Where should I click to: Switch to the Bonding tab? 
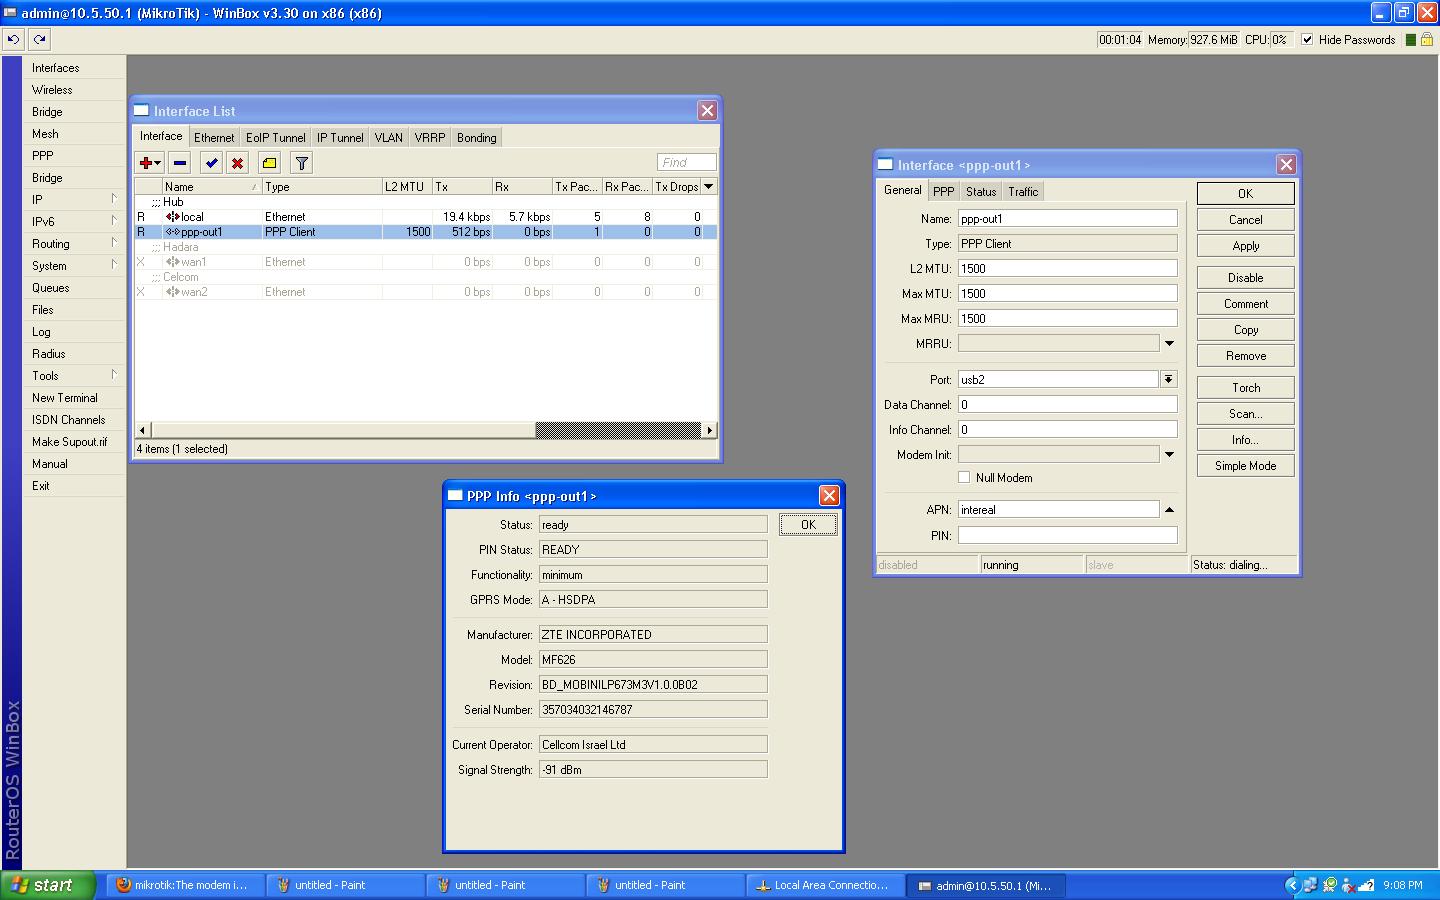(477, 138)
